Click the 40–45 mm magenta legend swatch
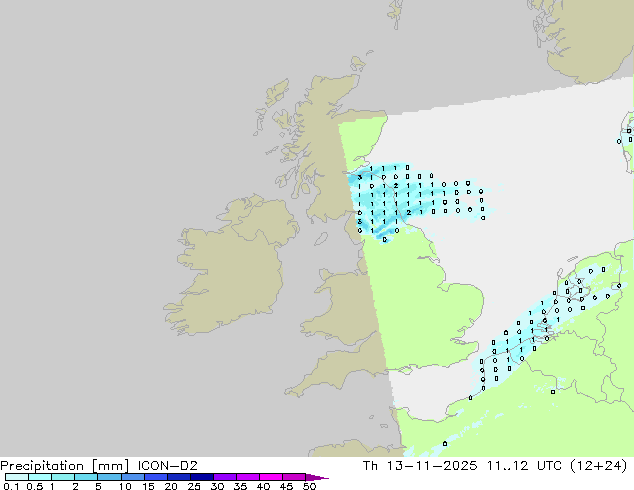This screenshot has width=634, height=490. coord(271,477)
